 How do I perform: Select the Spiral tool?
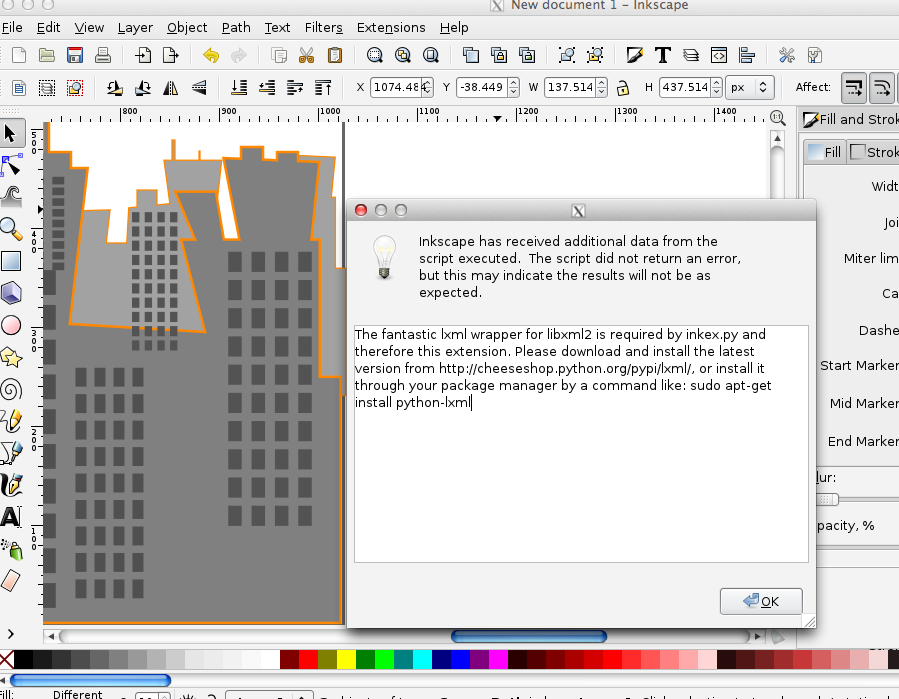click(x=14, y=389)
